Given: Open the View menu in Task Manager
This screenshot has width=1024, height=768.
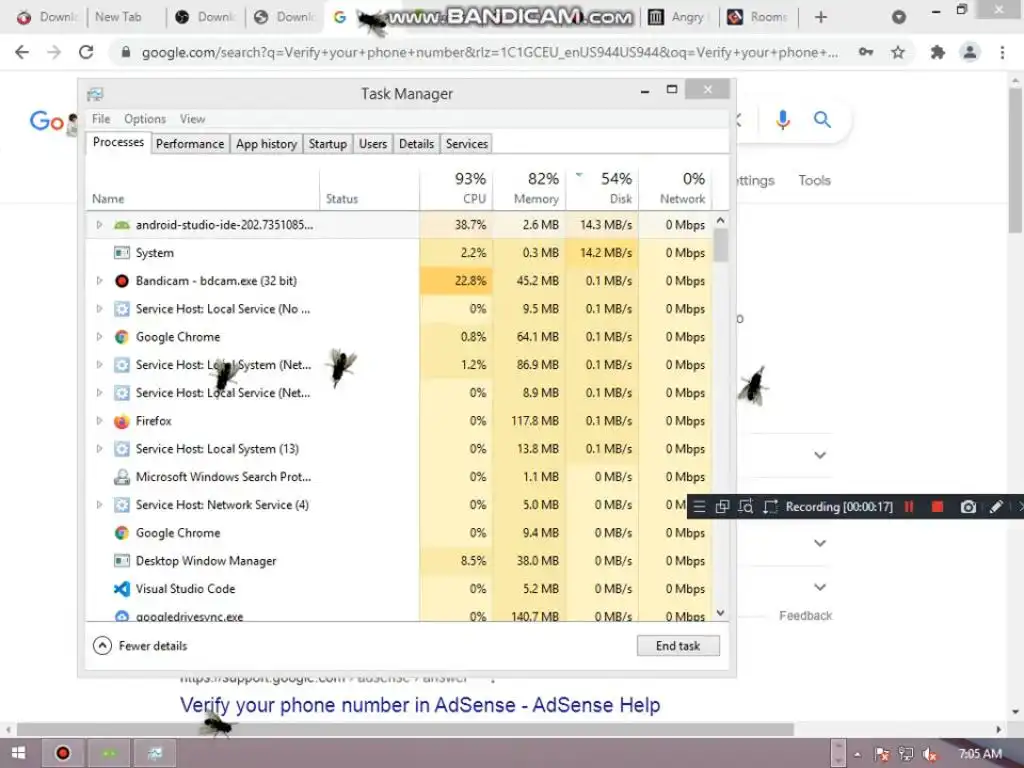Looking at the screenshot, I should [x=192, y=119].
